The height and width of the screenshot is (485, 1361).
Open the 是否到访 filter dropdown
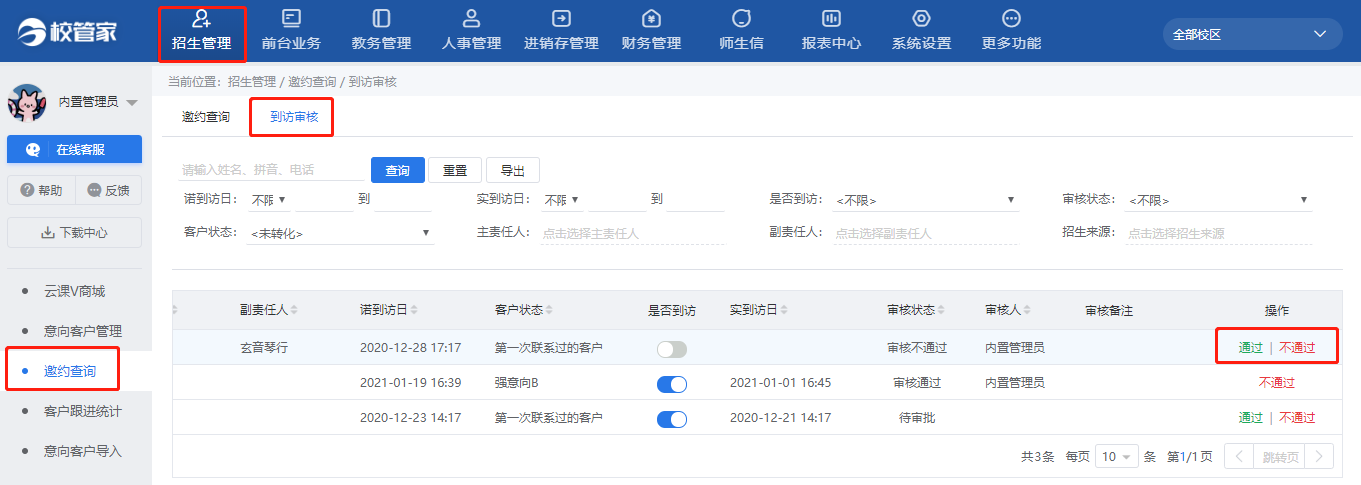925,200
